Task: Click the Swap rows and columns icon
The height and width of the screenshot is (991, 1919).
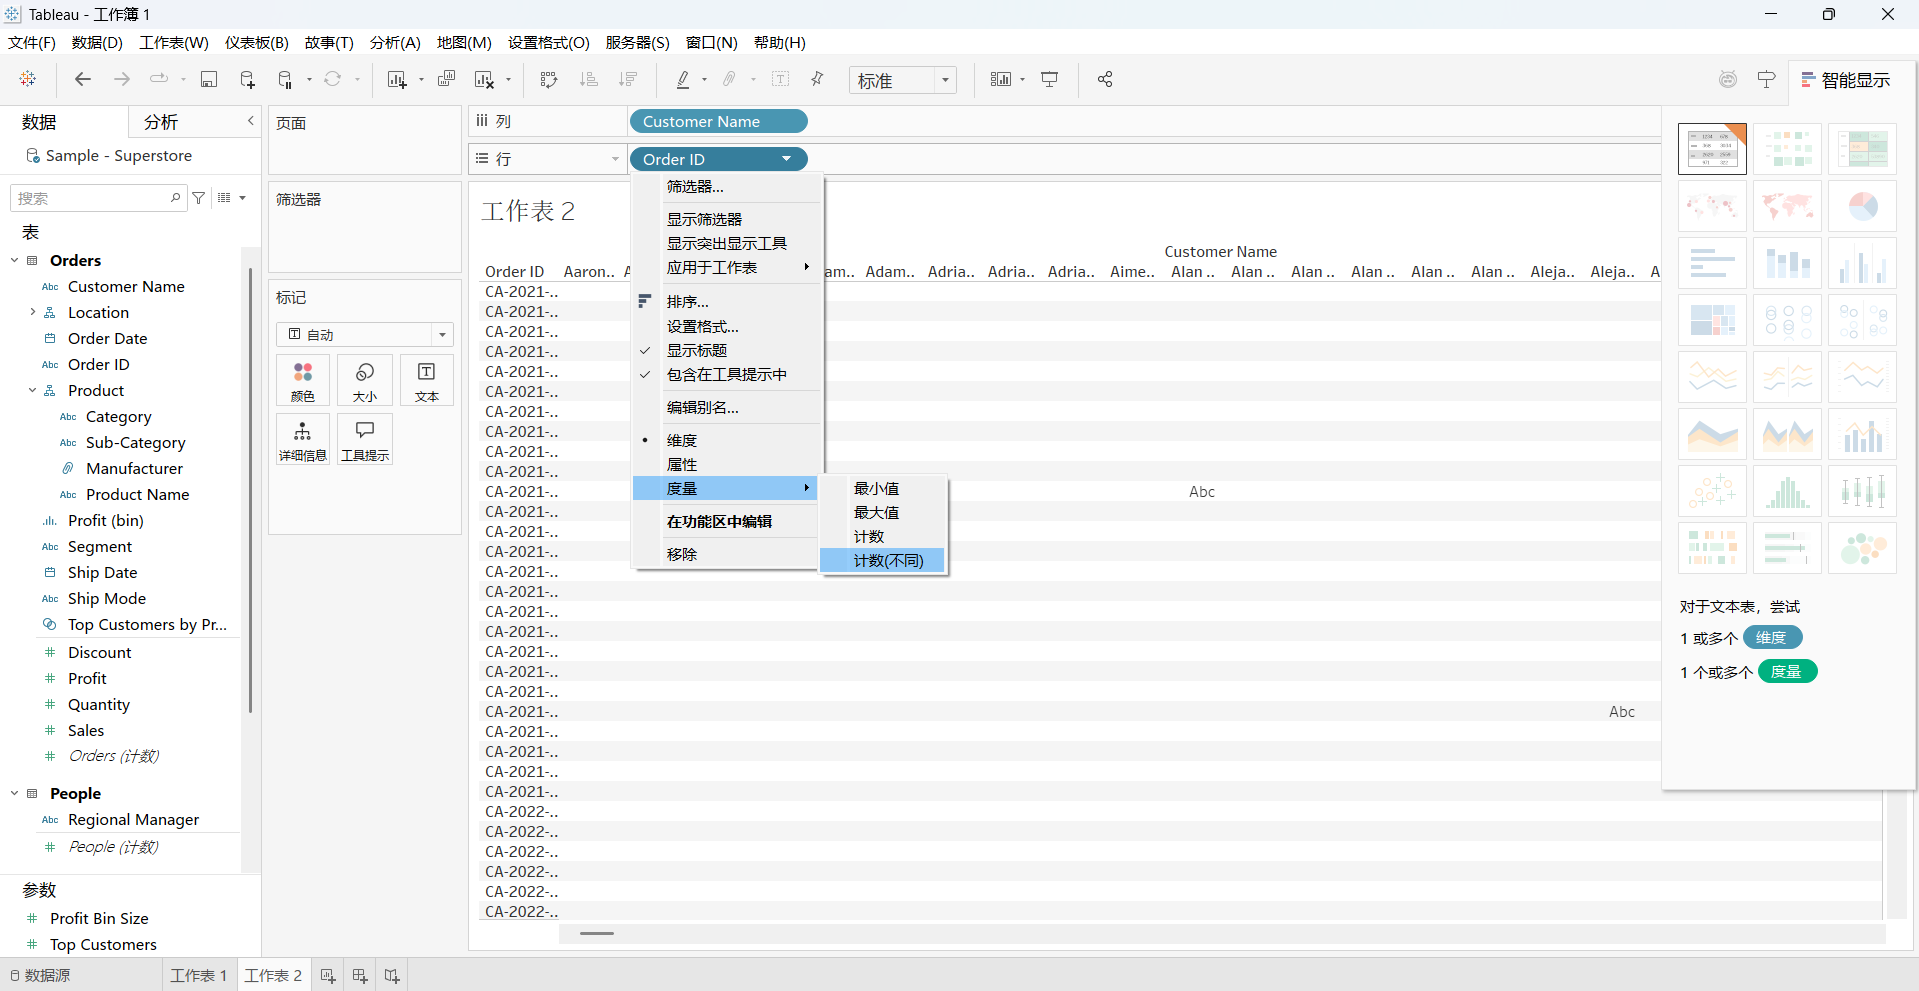Action: point(549,79)
